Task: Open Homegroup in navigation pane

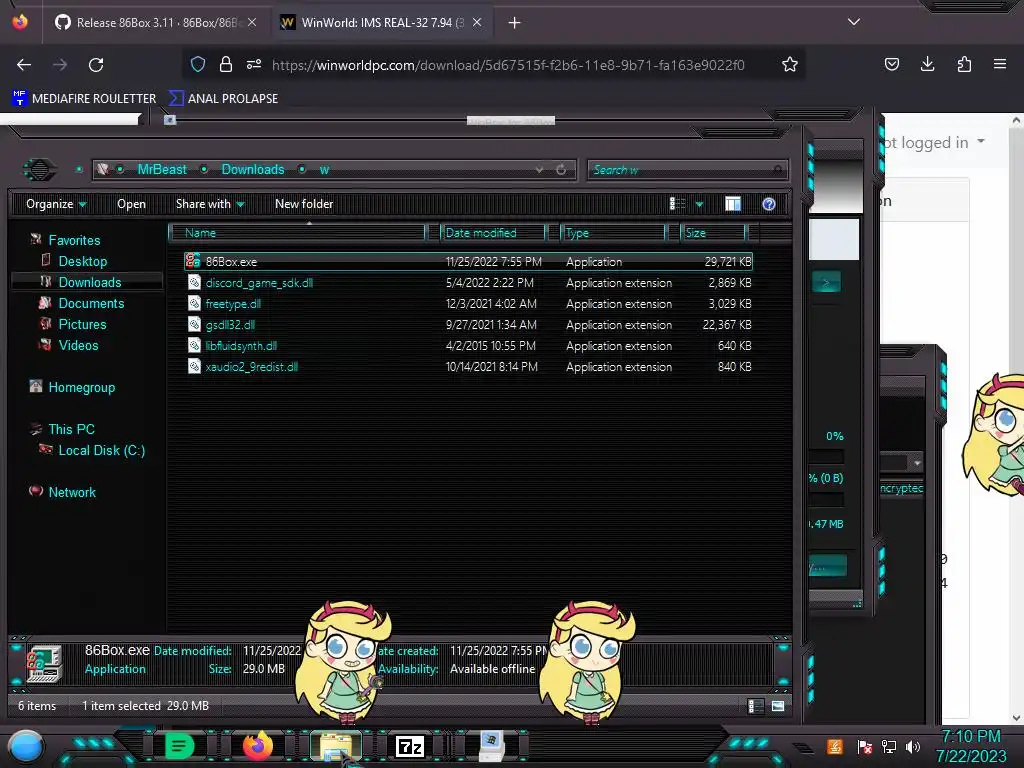Action: 72,387
